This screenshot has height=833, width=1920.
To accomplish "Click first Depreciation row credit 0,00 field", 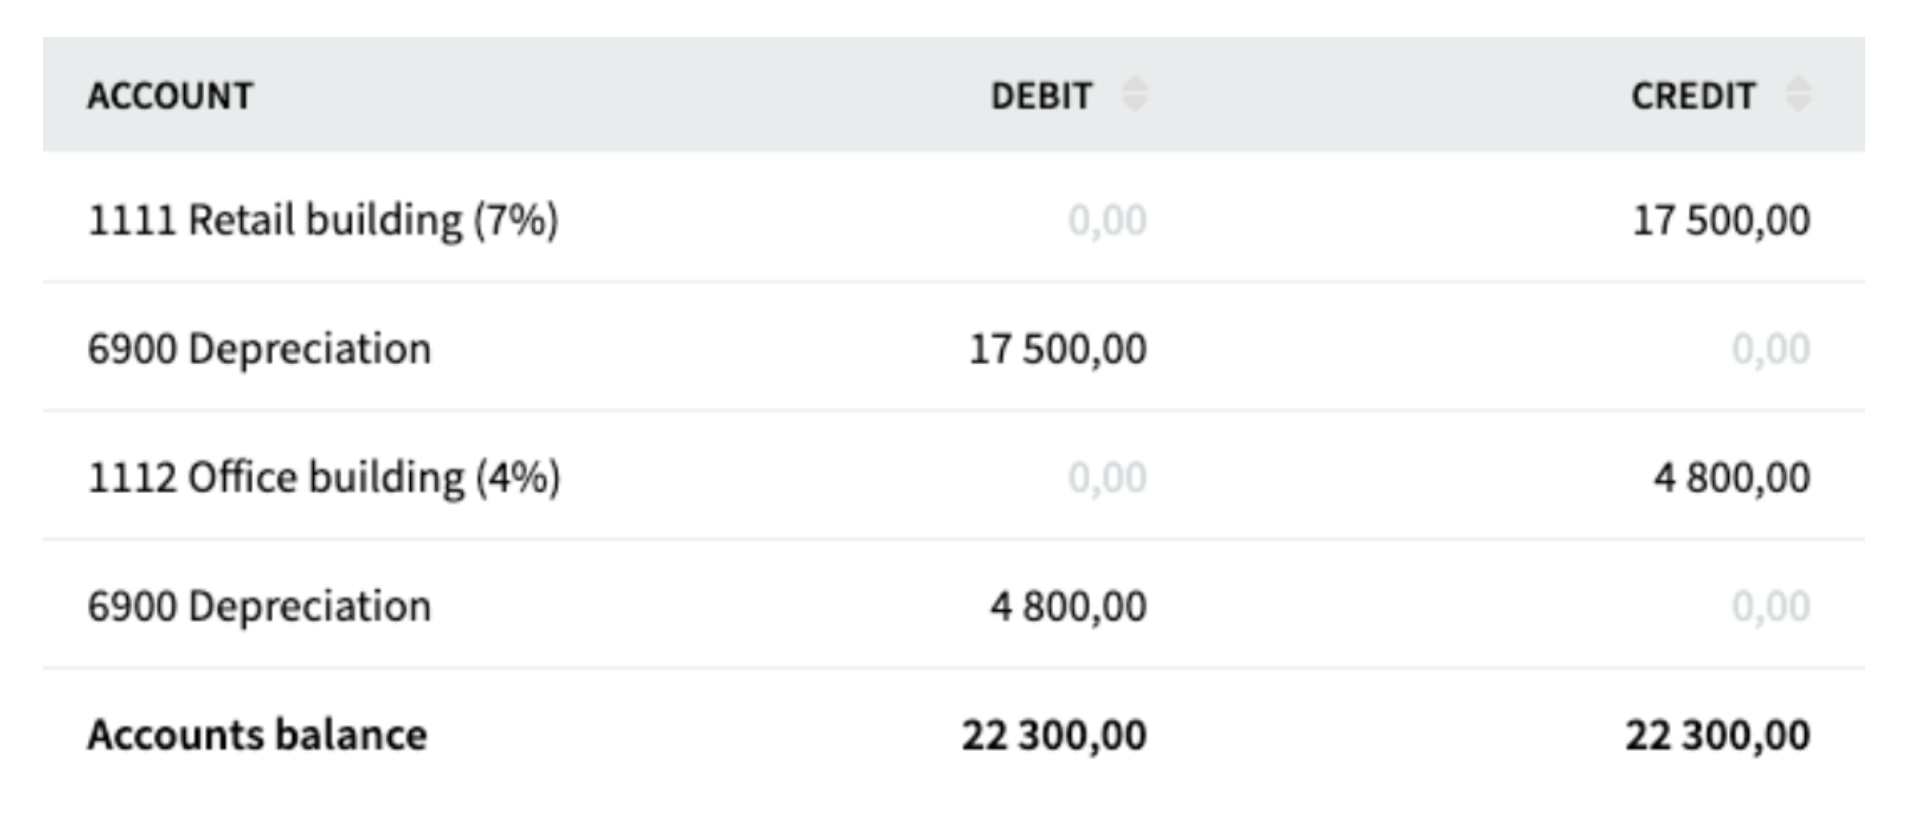I will click(x=1771, y=349).
